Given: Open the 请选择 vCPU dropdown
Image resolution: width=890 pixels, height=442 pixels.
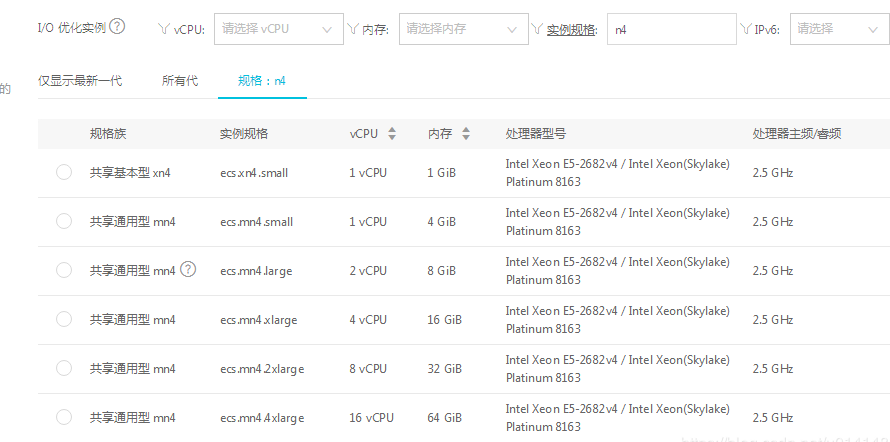Looking at the screenshot, I should [279, 29].
